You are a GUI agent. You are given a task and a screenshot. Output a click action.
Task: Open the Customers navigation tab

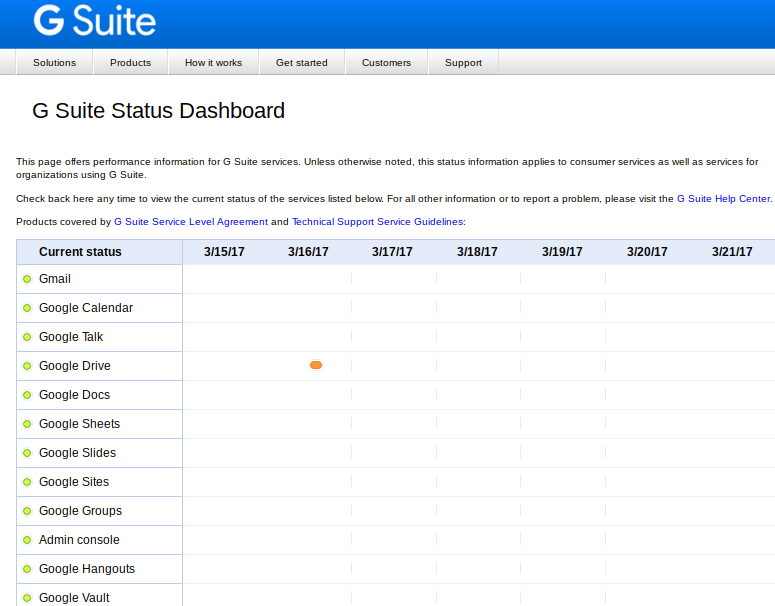tap(386, 63)
